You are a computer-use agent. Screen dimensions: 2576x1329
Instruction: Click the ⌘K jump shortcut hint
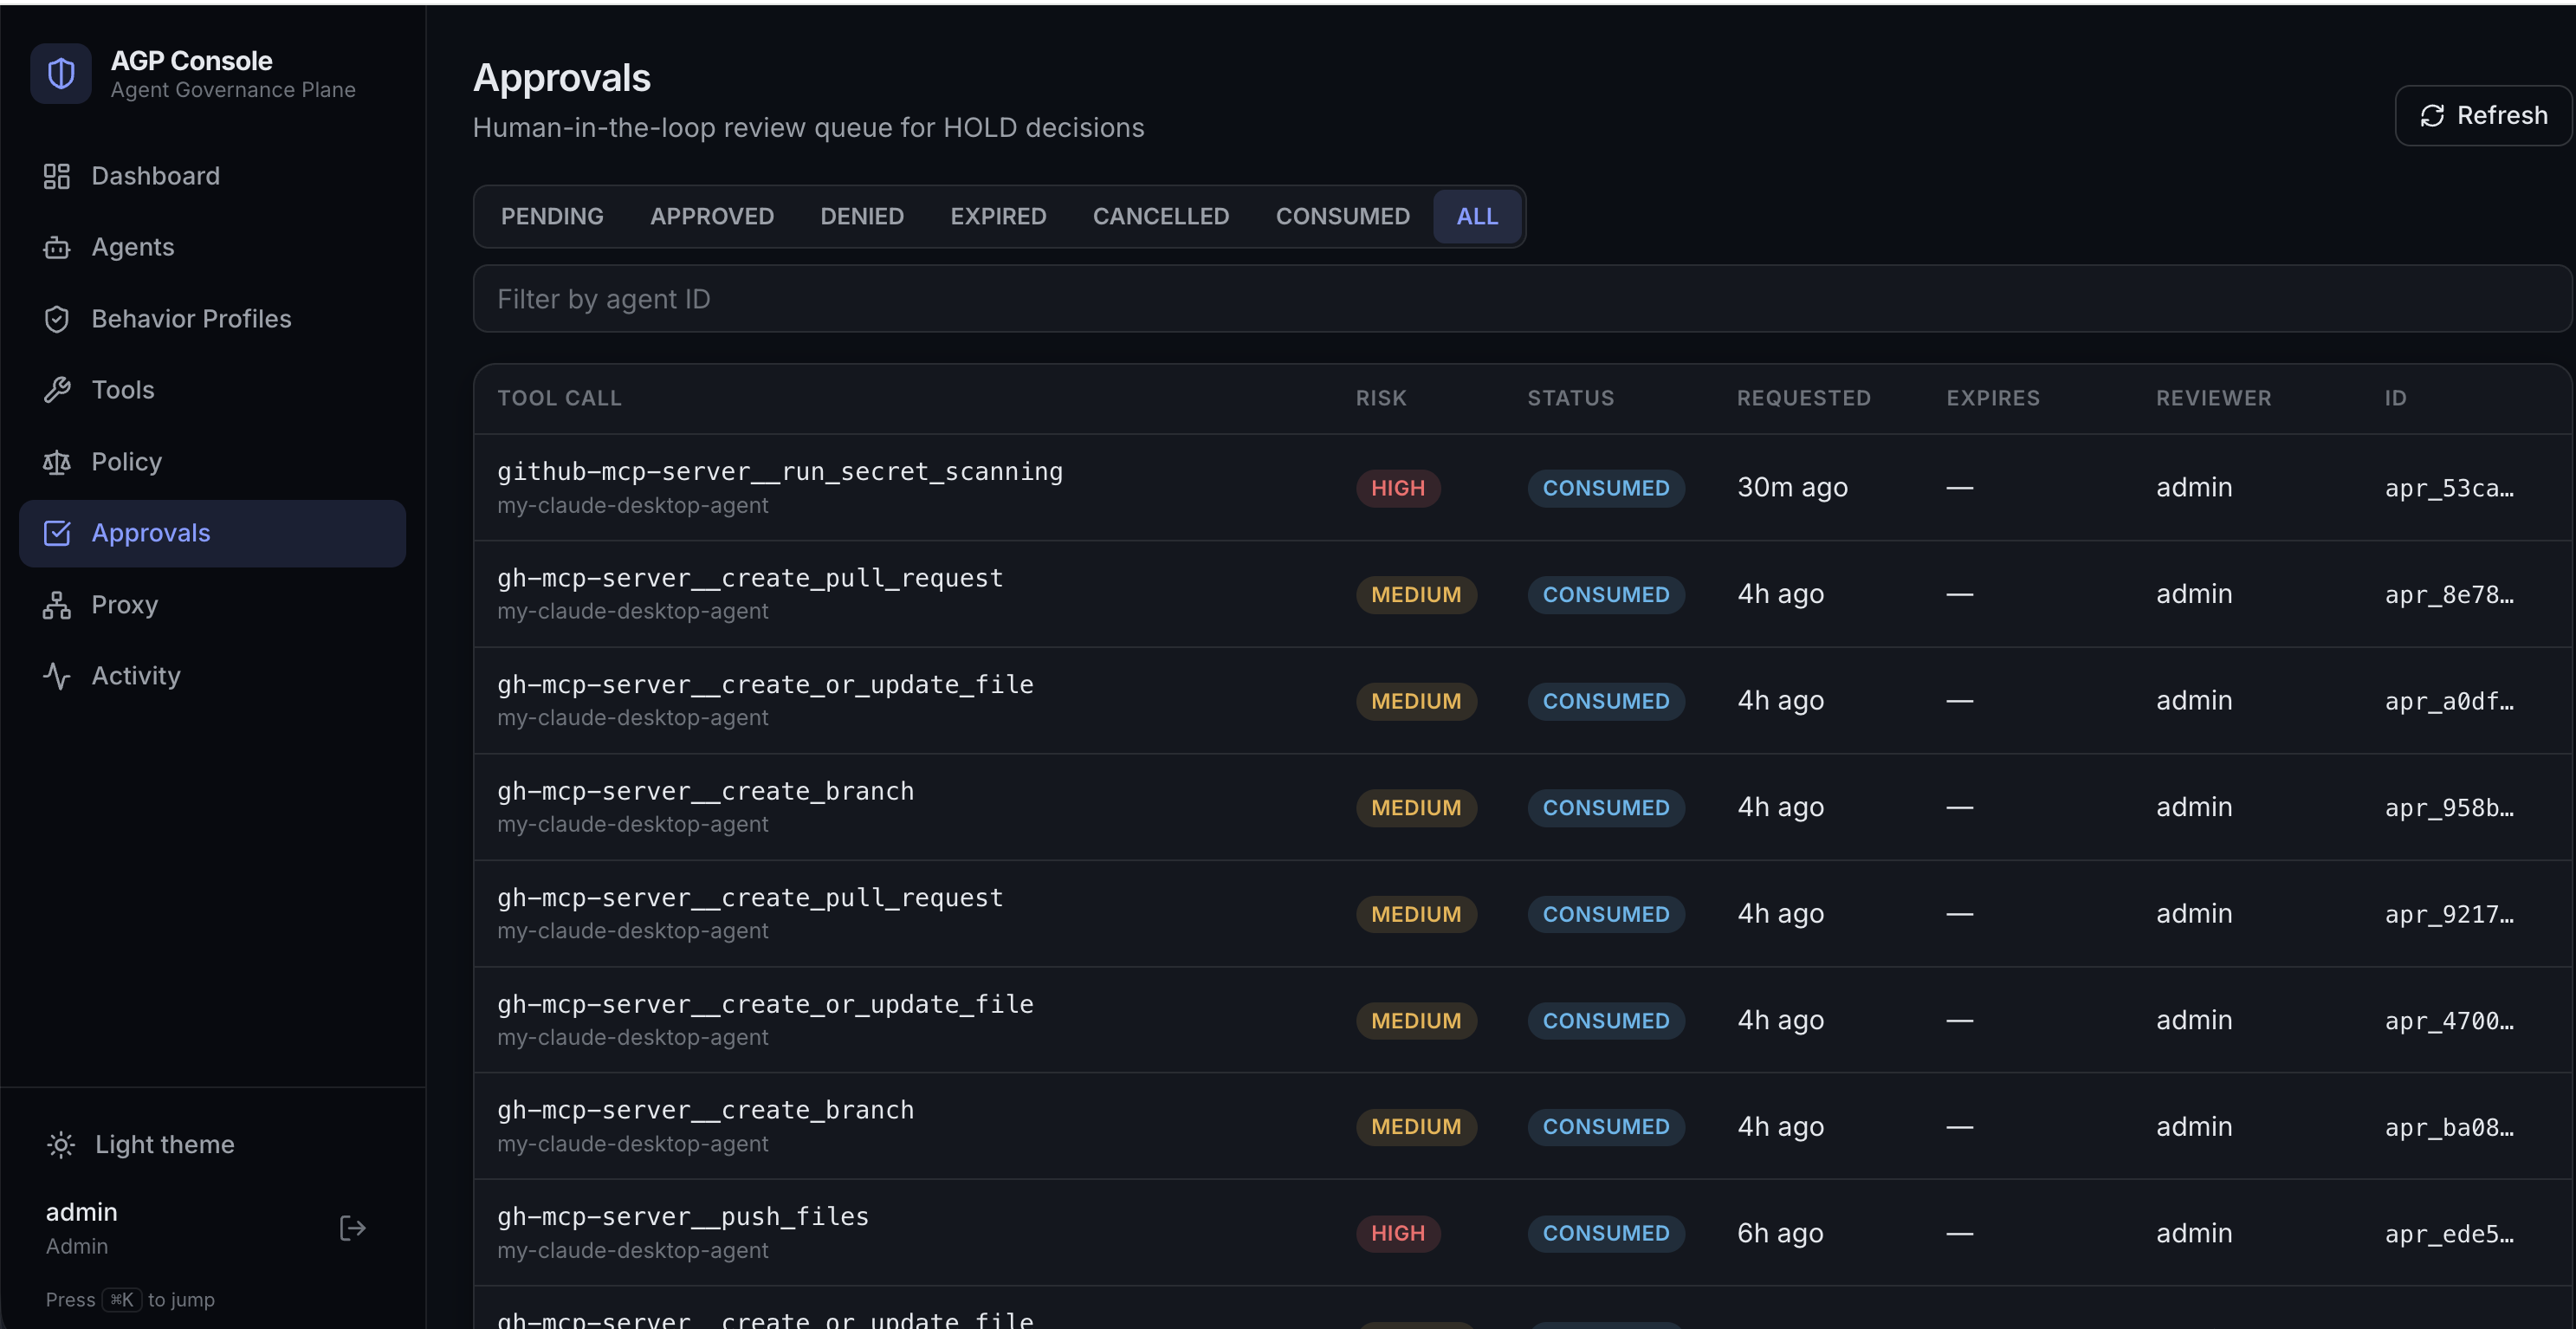coord(122,1300)
